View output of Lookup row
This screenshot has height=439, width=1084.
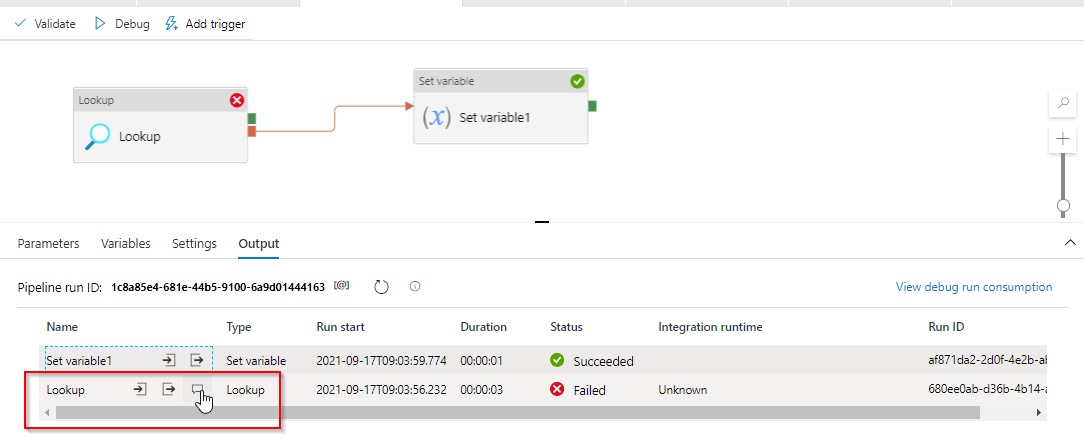pos(169,389)
